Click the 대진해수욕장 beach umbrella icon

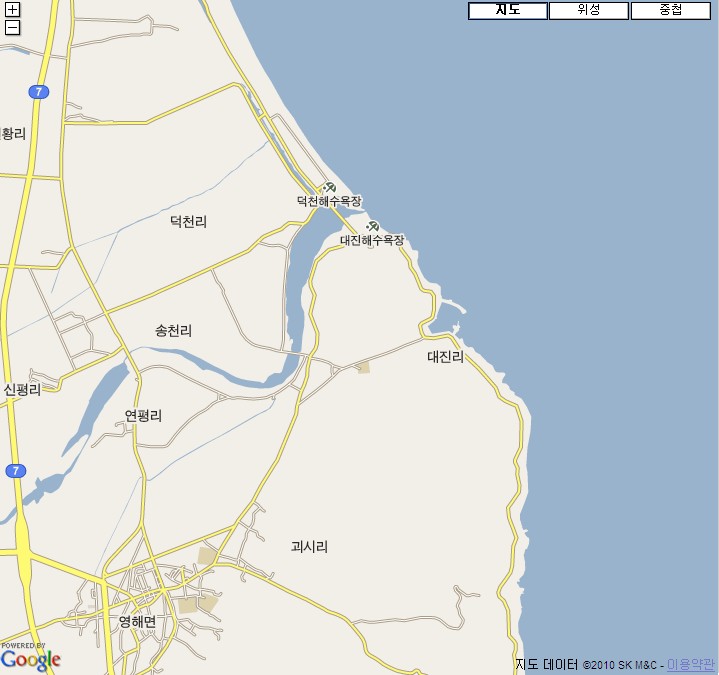[x=372, y=226]
